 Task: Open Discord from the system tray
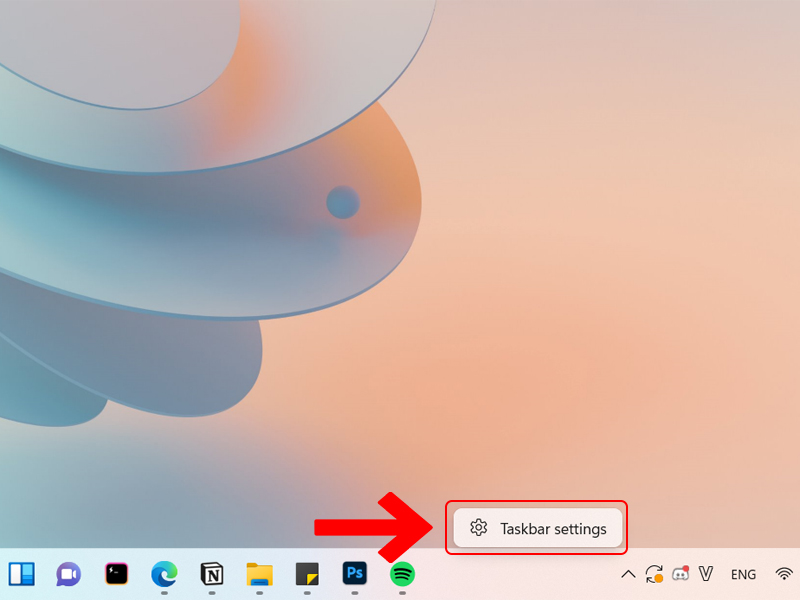681,574
